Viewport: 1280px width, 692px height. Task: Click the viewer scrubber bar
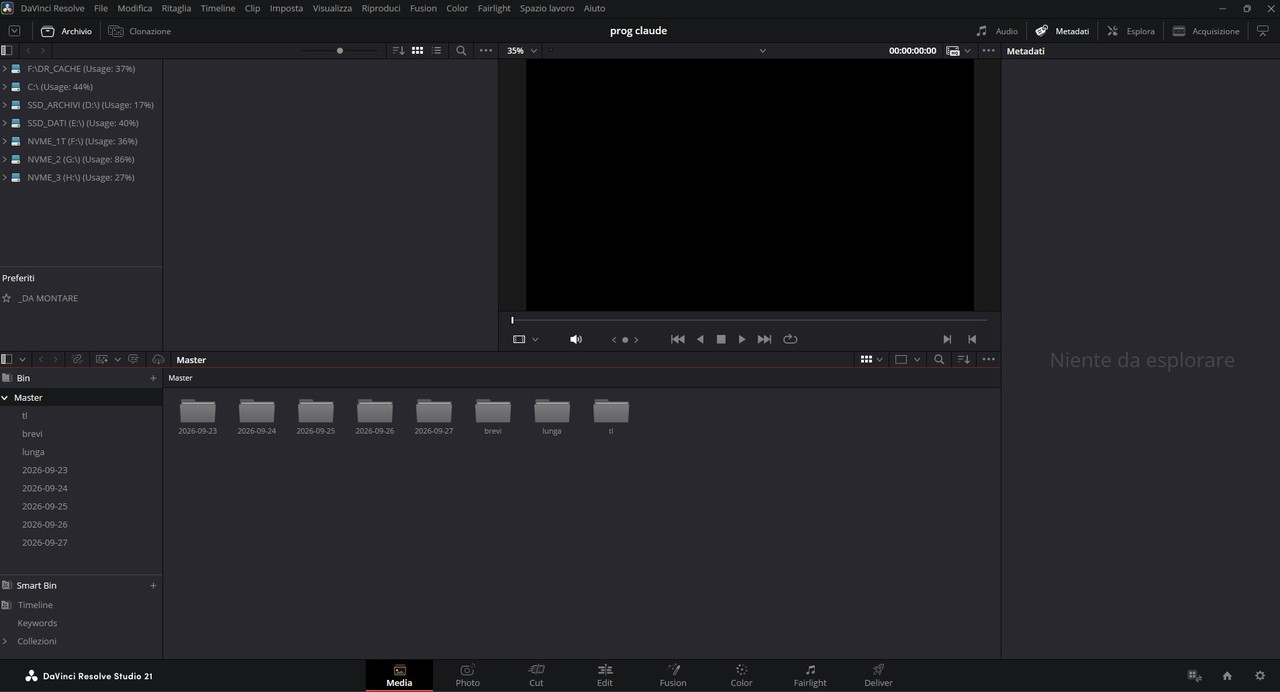pos(749,320)
